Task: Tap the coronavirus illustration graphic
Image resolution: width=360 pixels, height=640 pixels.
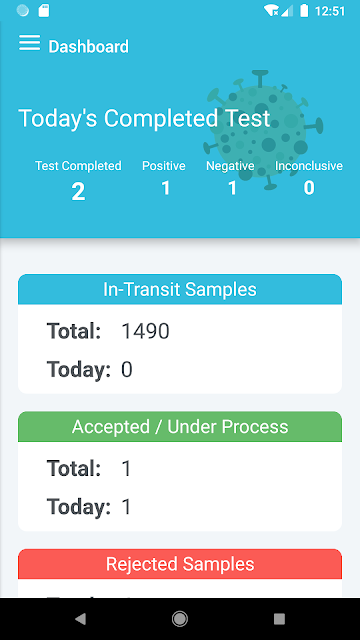Action: tap(263, 130)
